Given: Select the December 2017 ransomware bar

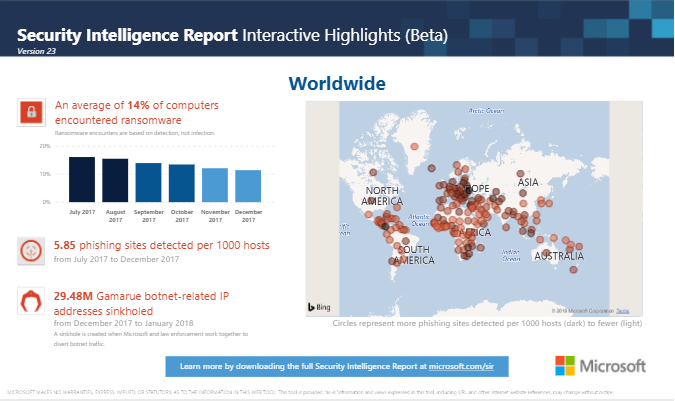Looking at the screenshot, I should (x=248, y=186).
